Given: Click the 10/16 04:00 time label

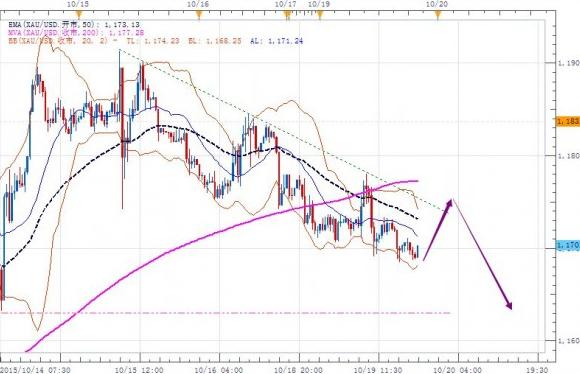Looking at the screenshot, I should [219, 370].
